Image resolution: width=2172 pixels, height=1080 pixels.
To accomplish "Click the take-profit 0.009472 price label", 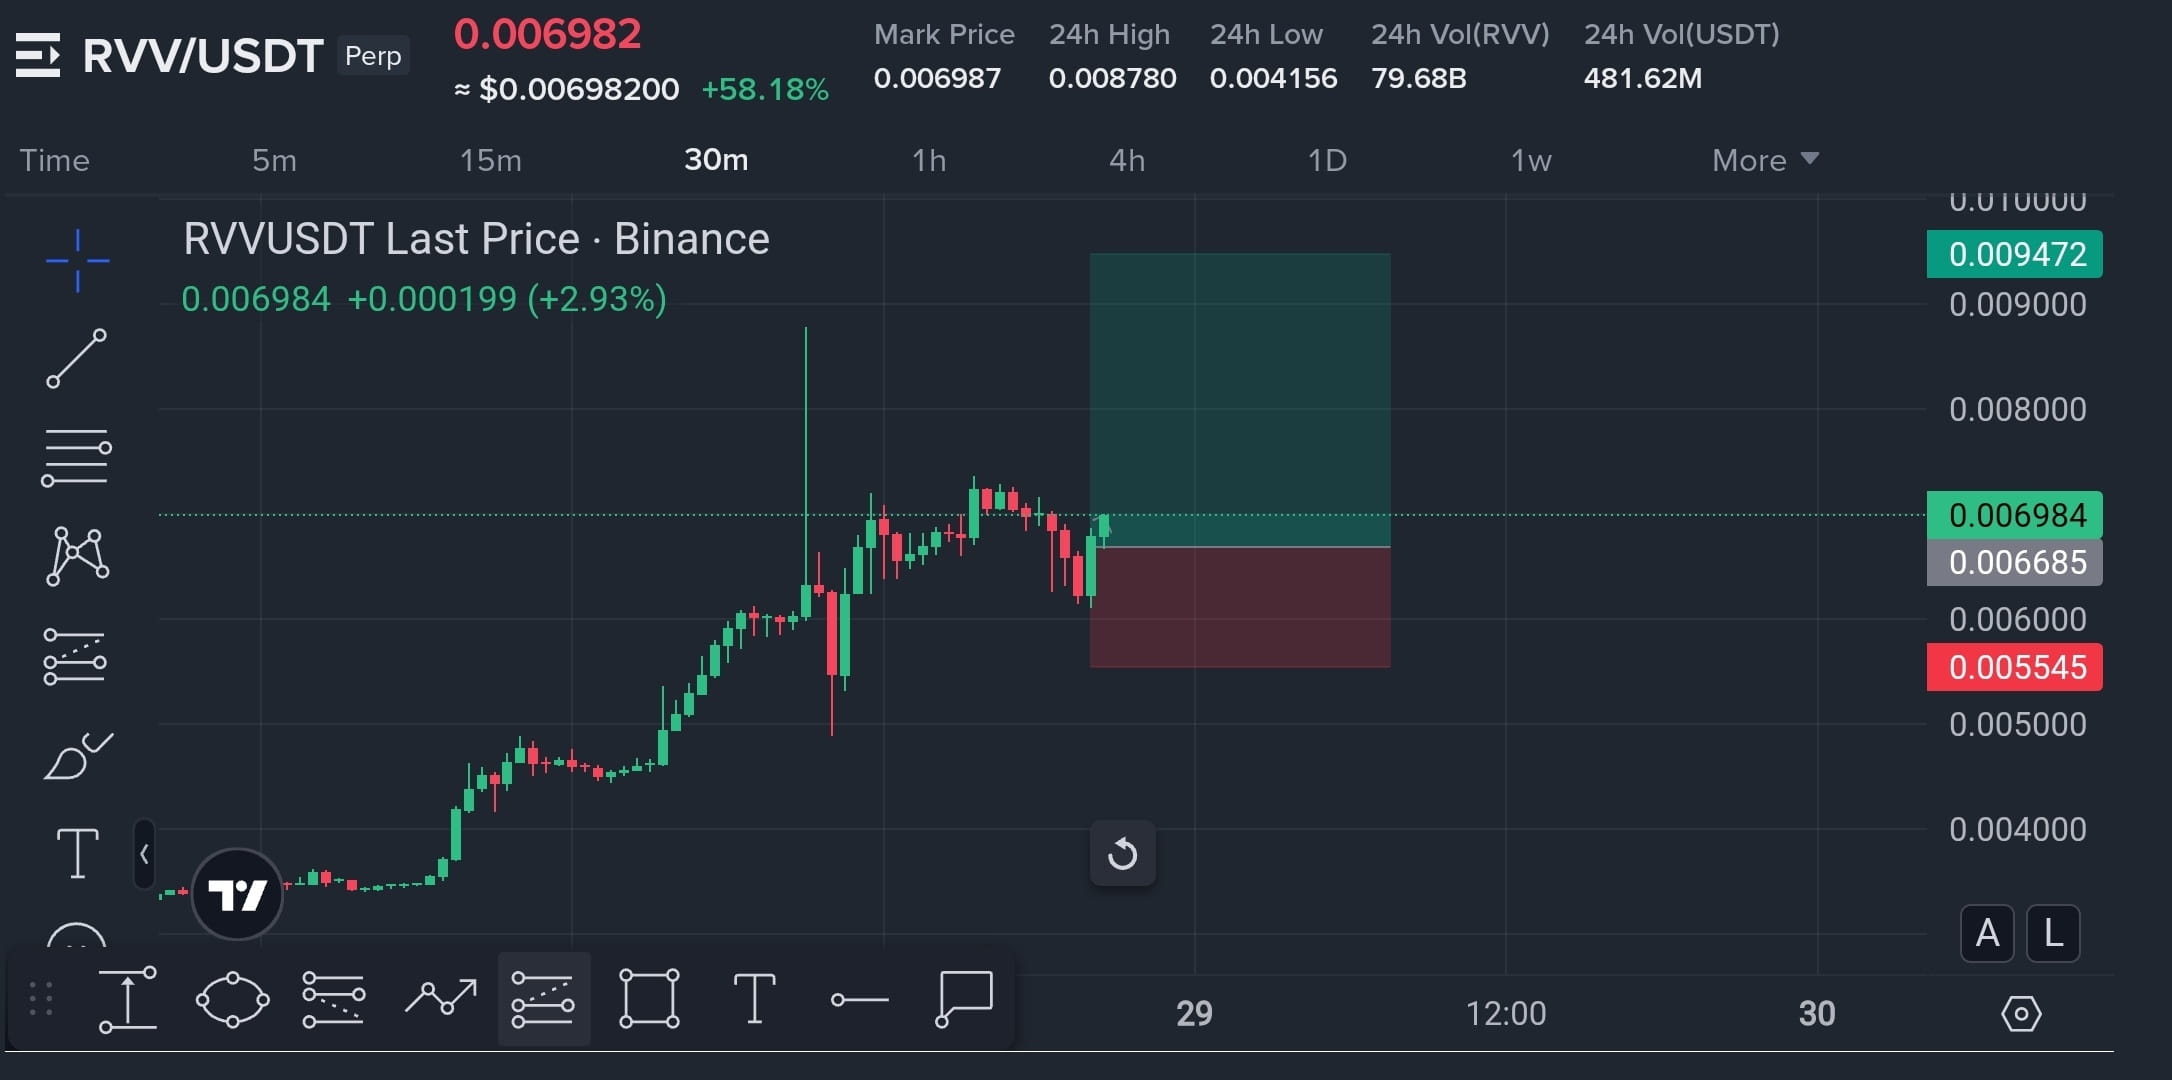I will point(2015,254).
